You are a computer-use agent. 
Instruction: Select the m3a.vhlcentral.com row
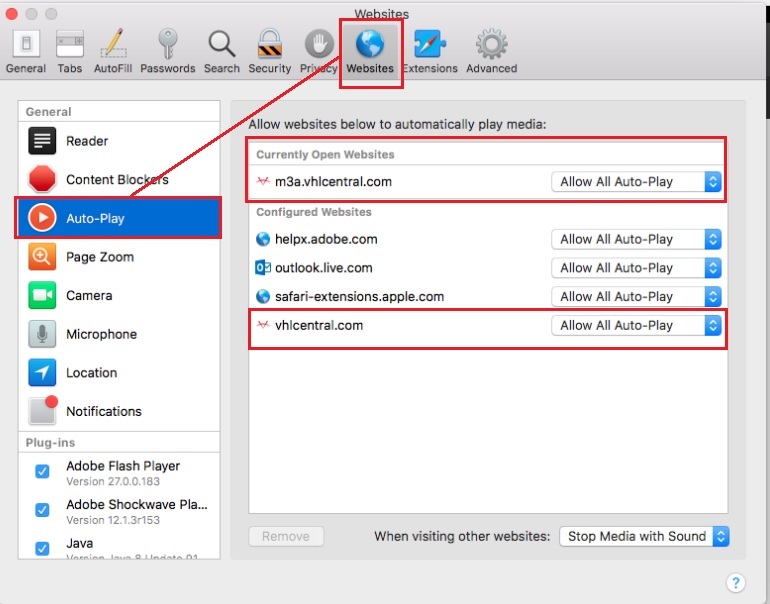click(488, 182)
